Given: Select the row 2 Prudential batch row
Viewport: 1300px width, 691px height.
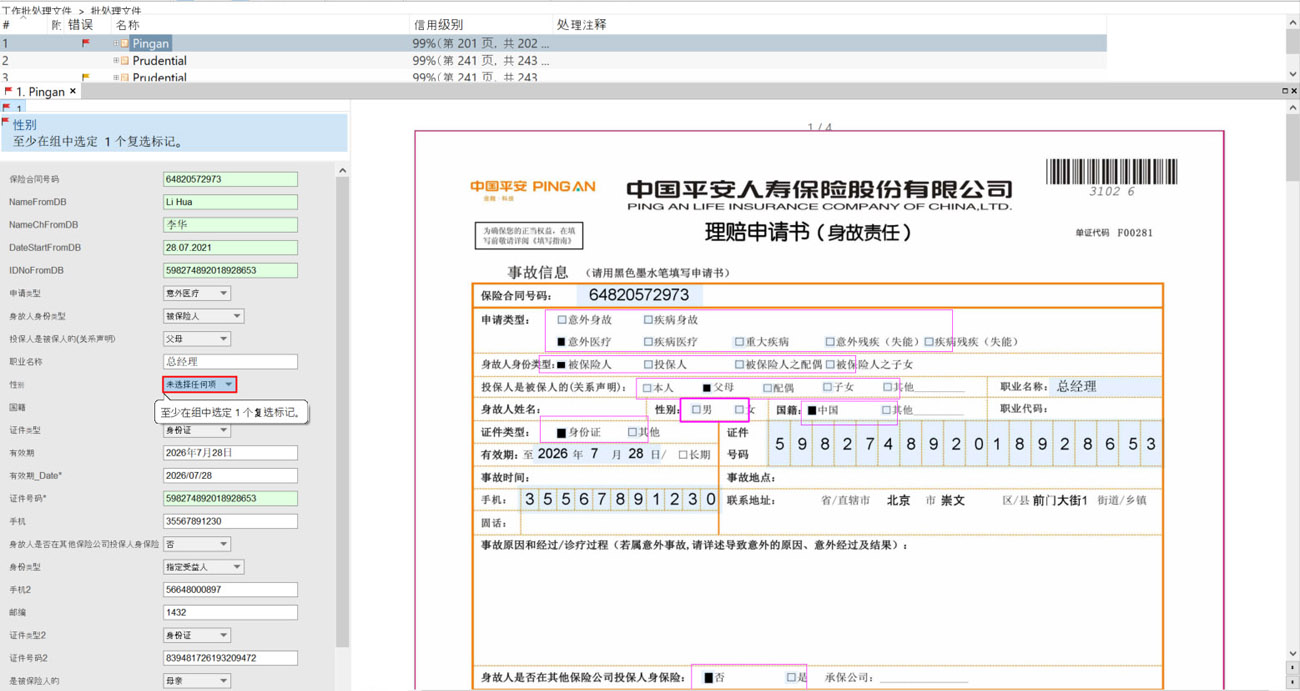Looking at the screenshot, I should point(553,61).
